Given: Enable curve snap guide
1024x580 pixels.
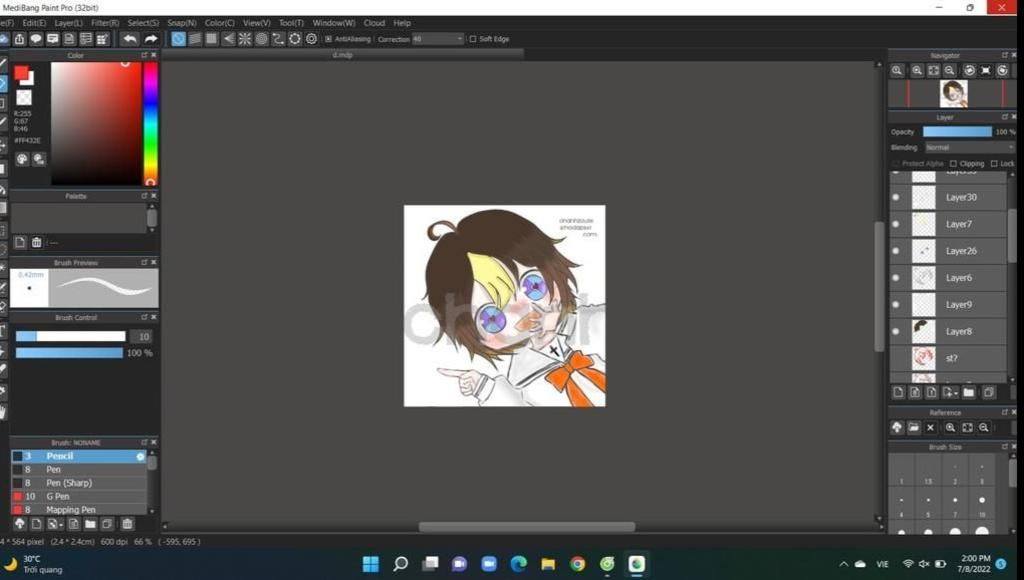Looking at the screenshot, I should (x=278, y=39).
